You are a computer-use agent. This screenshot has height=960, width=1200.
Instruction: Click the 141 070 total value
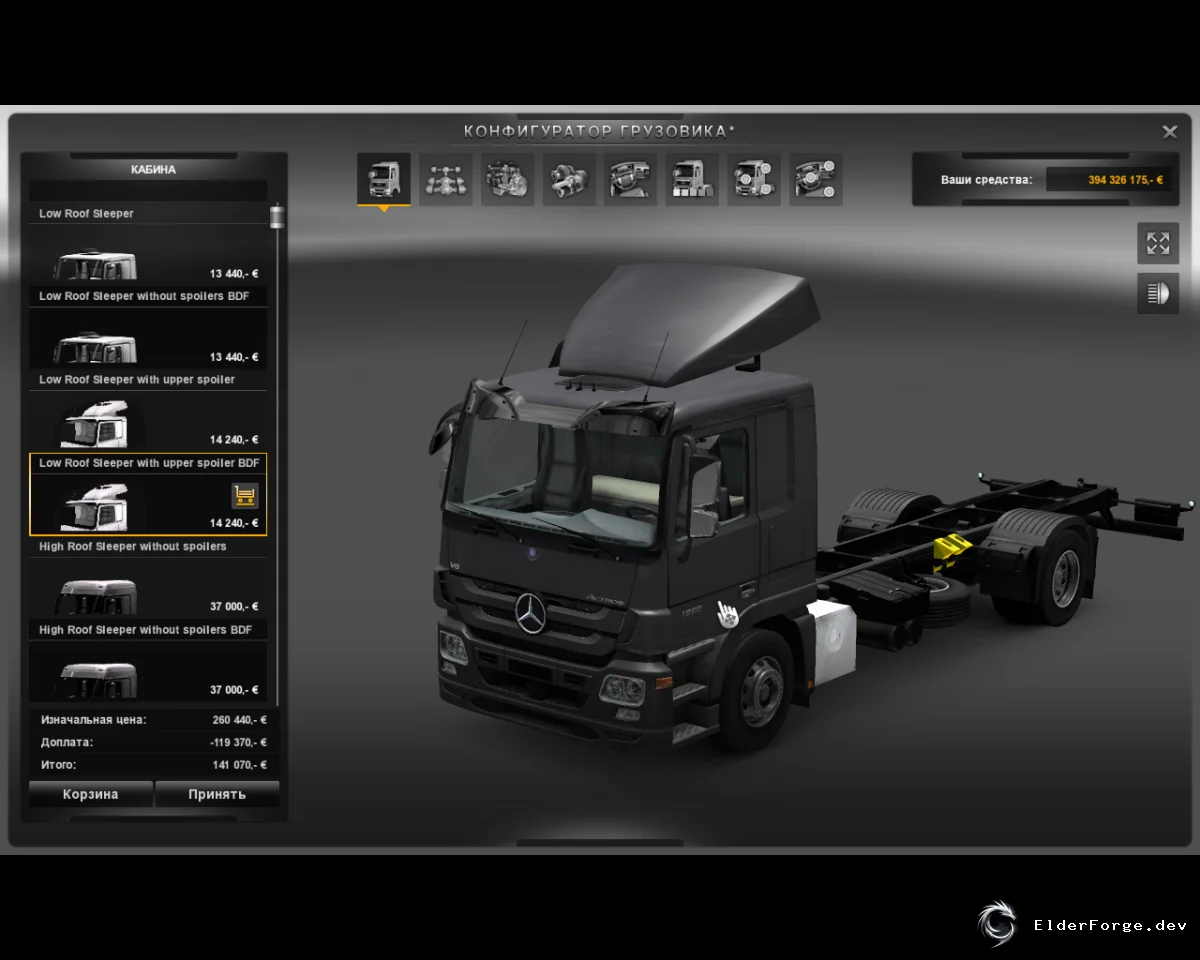[239, 765]
